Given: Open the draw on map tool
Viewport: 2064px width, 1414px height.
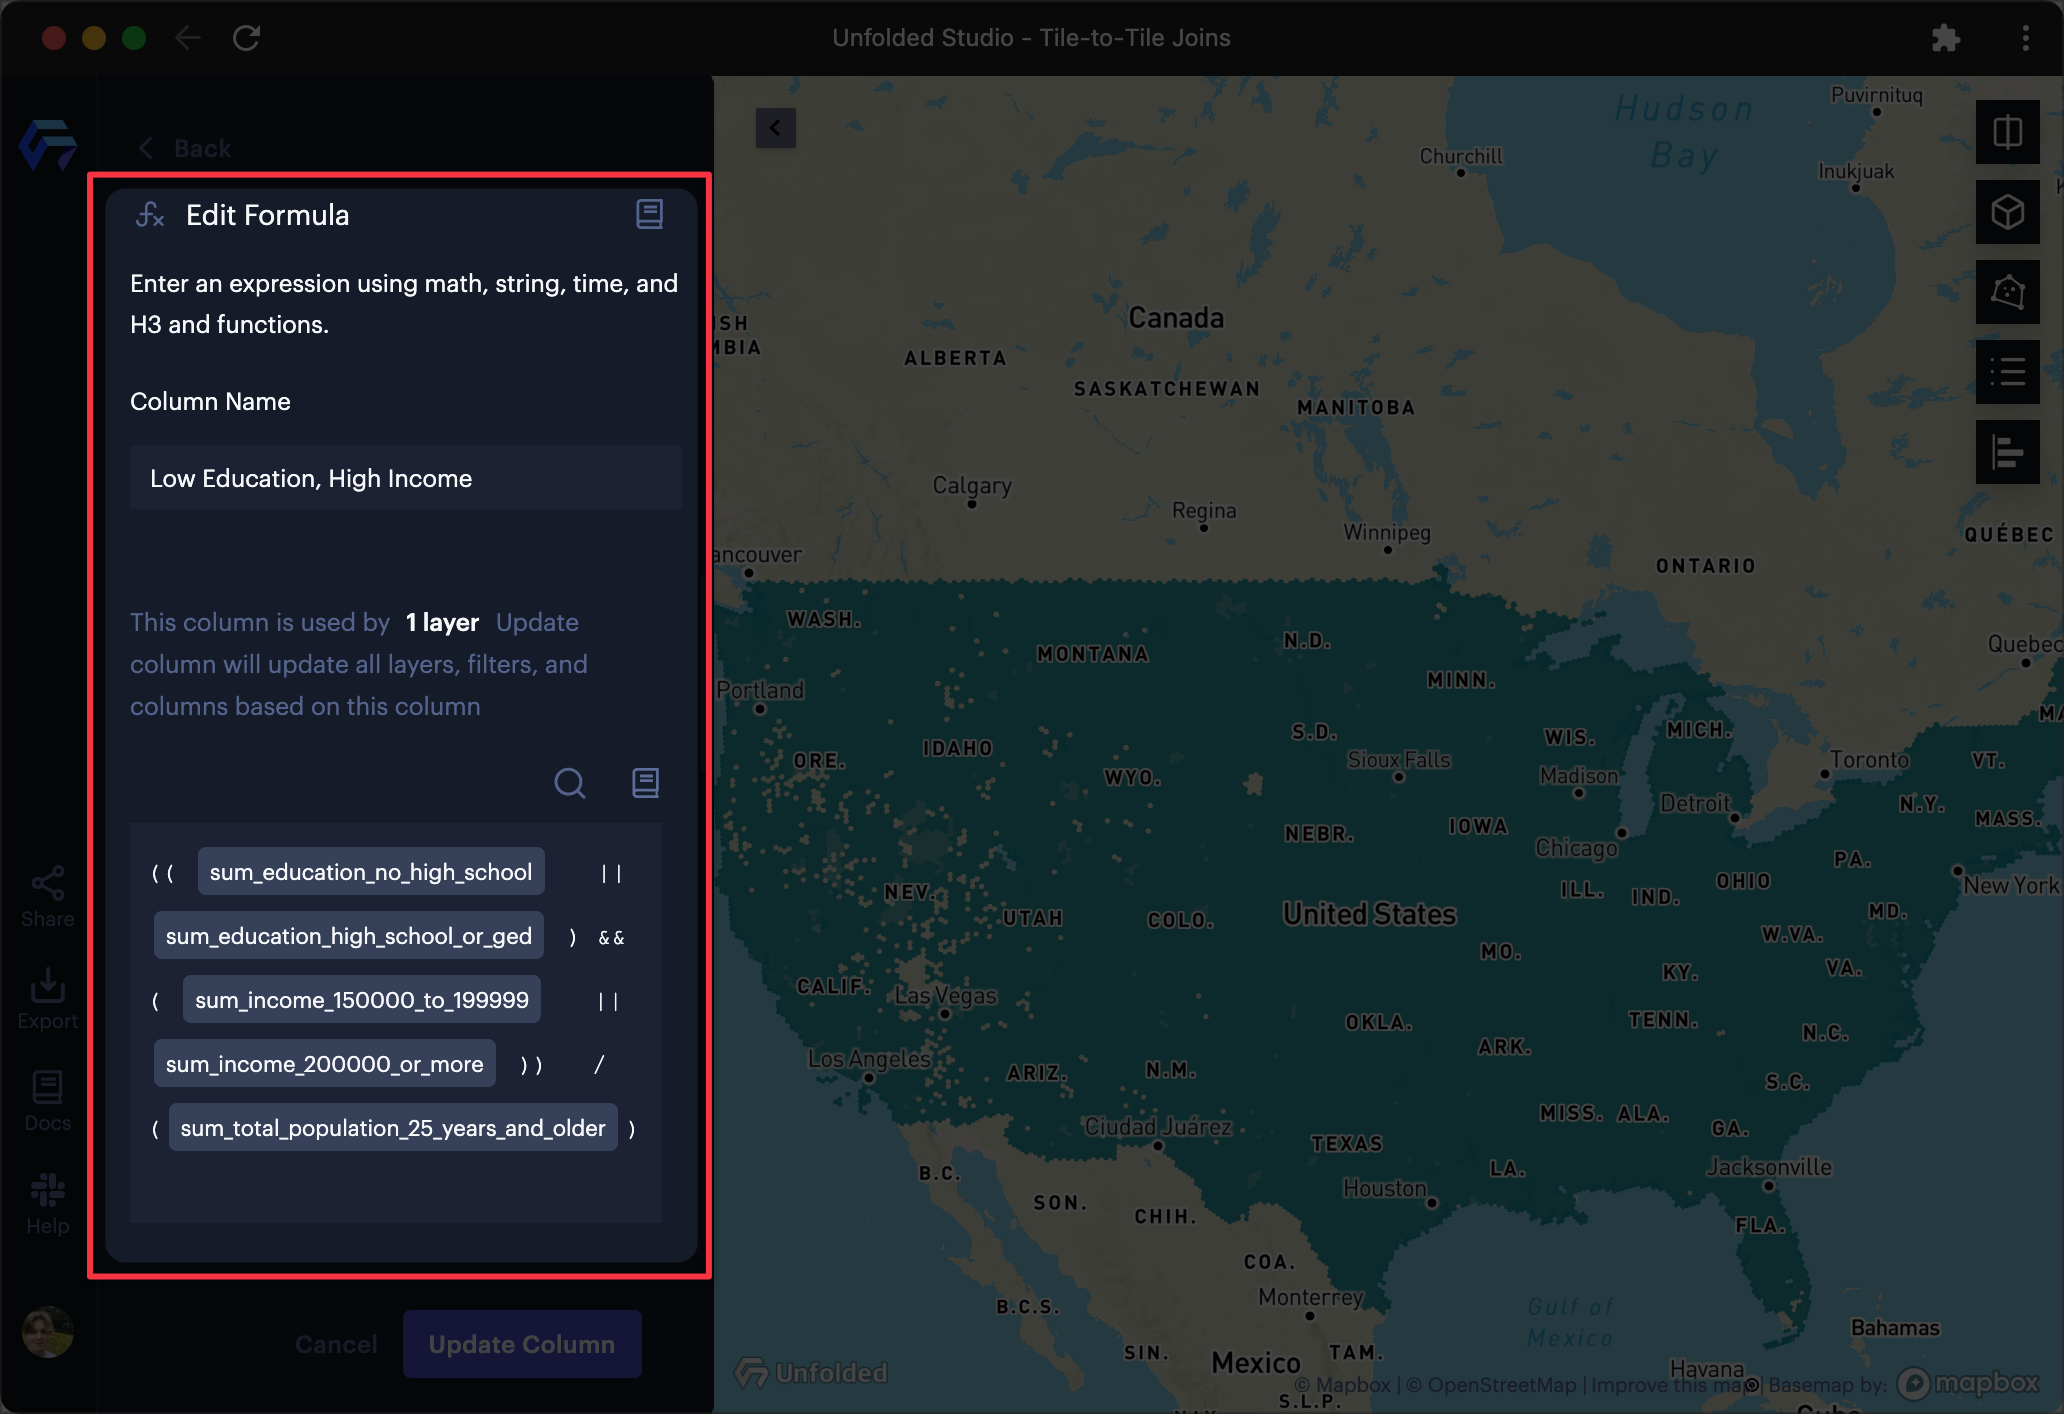Looking at the screenshot, I should pyautogui.click(x=2007, y=292).
